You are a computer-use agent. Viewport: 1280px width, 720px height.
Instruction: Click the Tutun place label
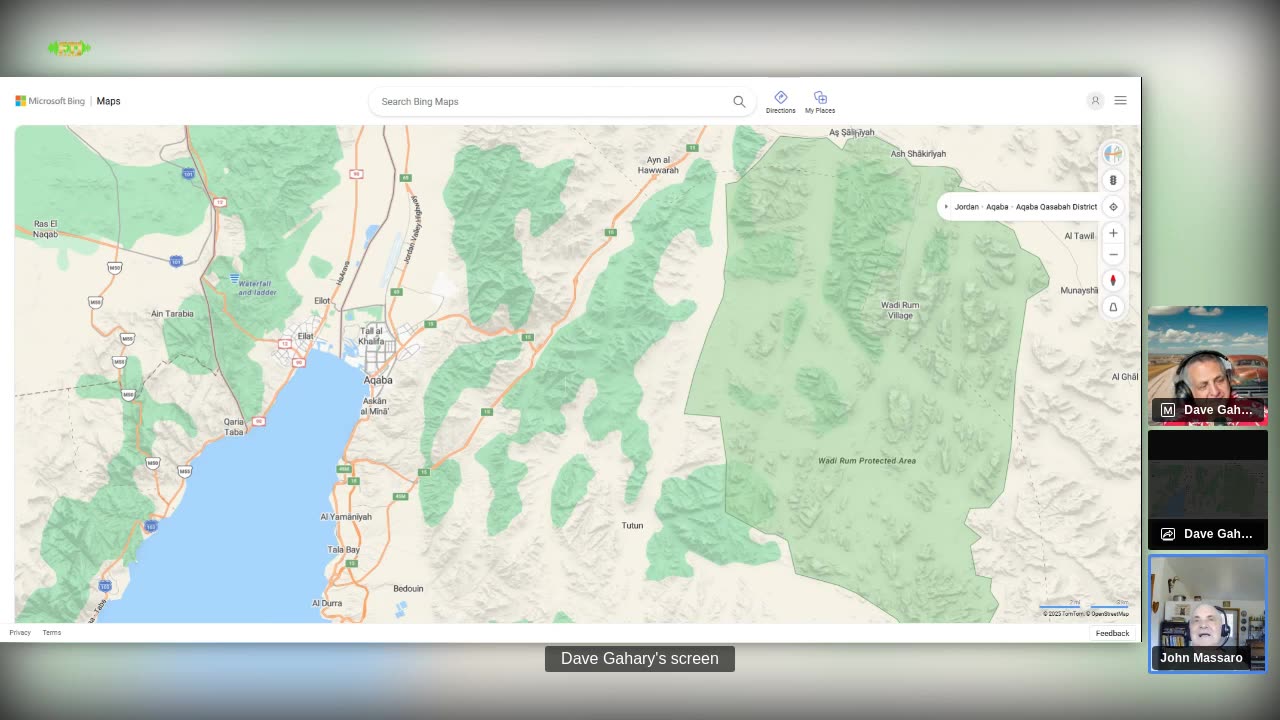tap(632, 526)
